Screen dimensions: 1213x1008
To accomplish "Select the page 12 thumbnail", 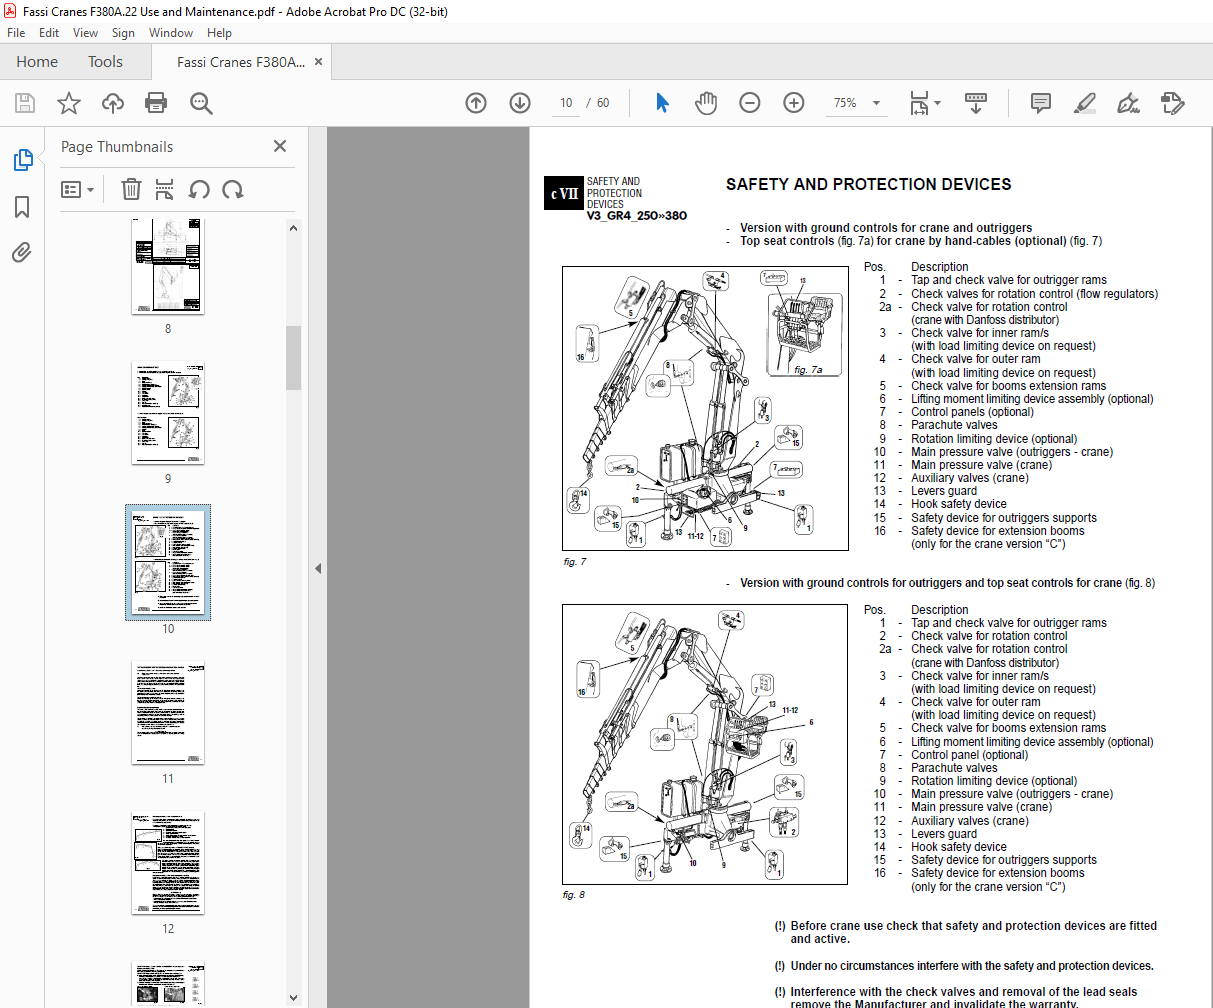I will coord(168,863).
